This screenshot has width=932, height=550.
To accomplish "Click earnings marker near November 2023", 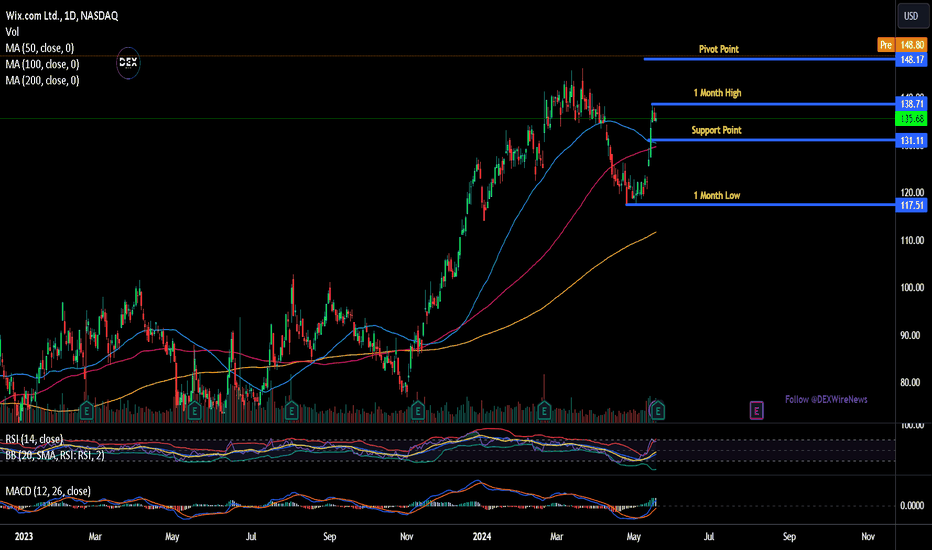I will pyautogui.click(x=418, y=411).
